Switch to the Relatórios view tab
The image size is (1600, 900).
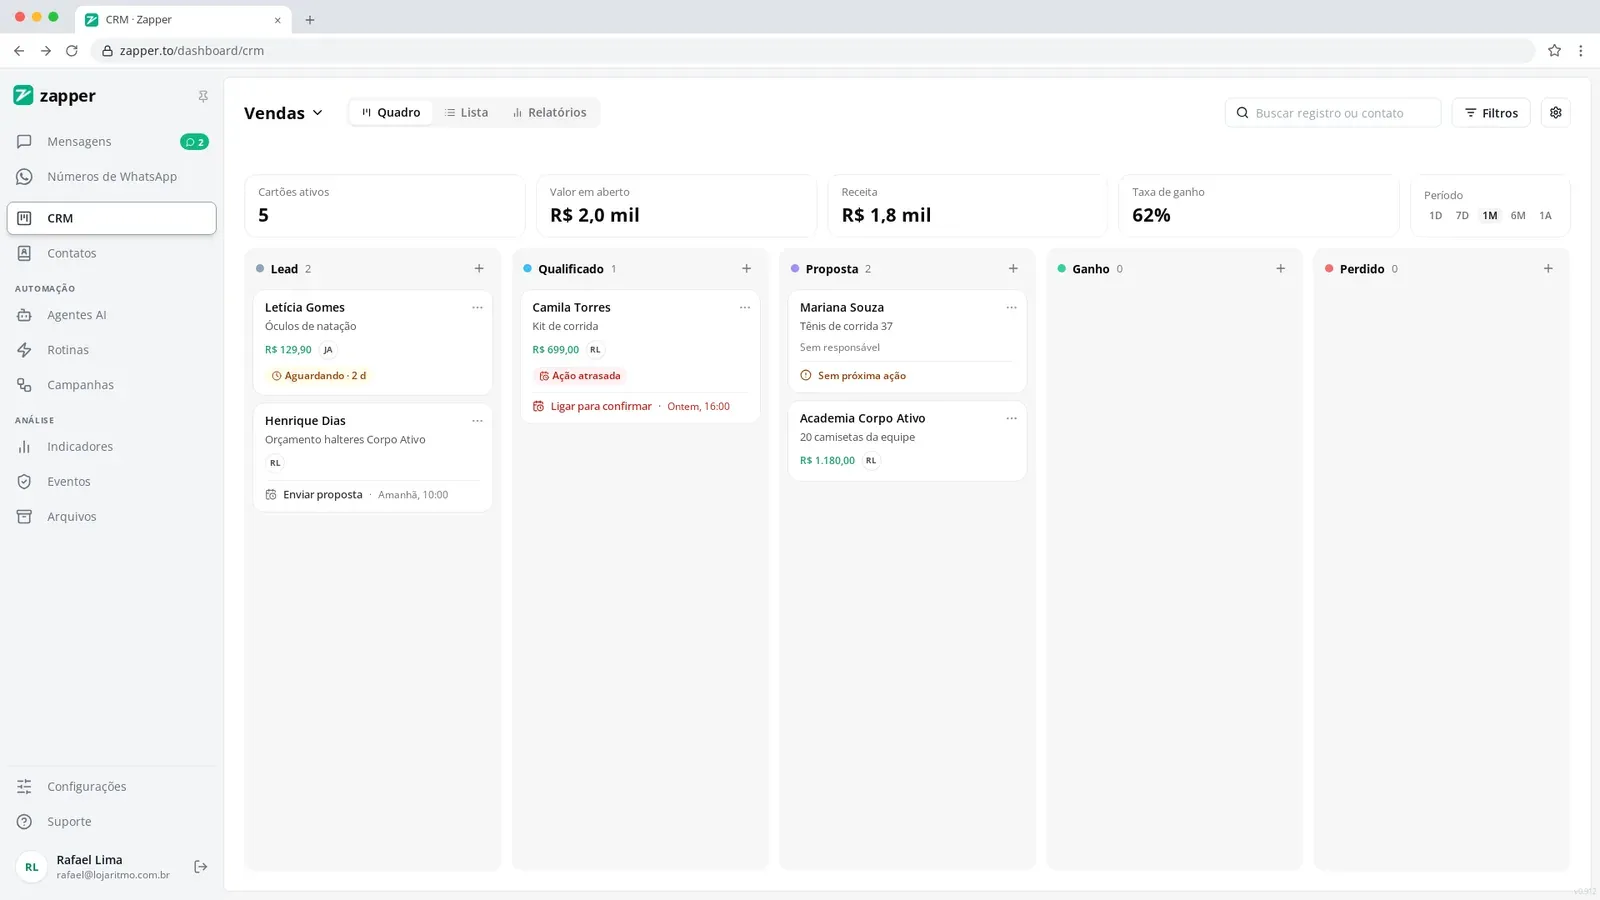pyautogui.click(x=550, y=113)
